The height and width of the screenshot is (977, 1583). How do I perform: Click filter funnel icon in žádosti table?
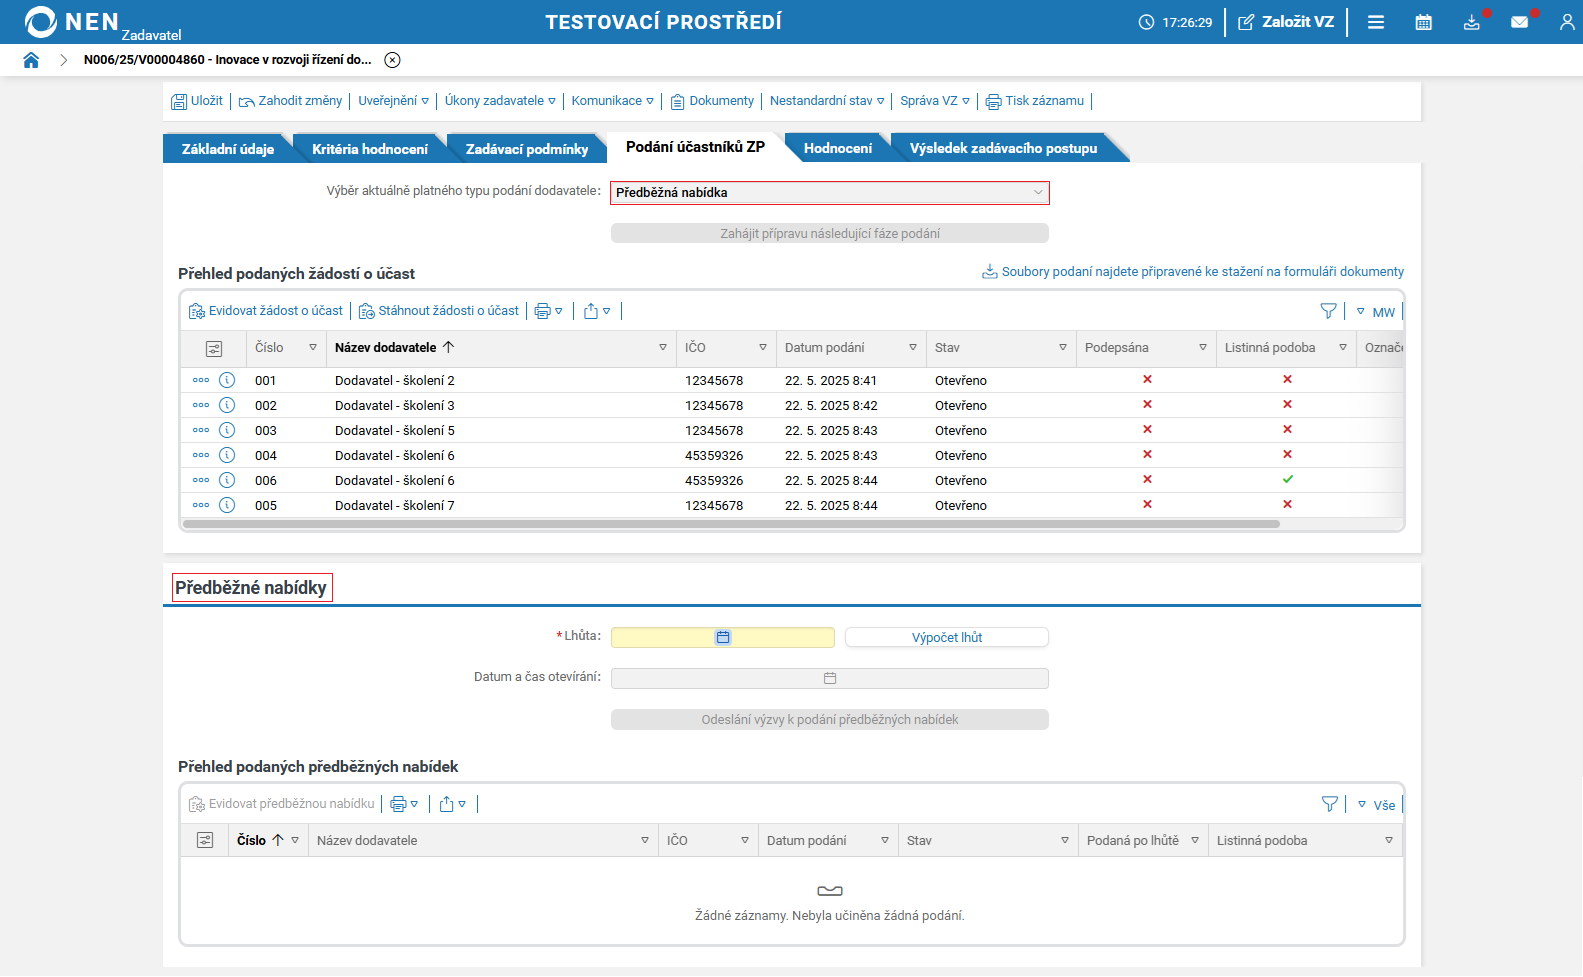coord(1328,311)
